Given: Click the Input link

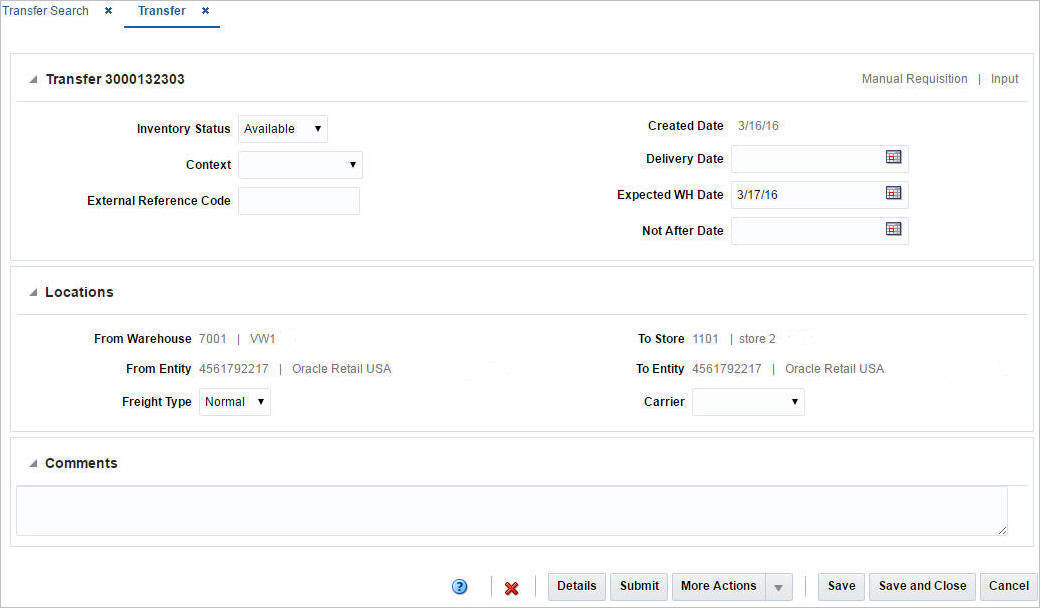Looking at the screenshot, I should pos(1004,78).
